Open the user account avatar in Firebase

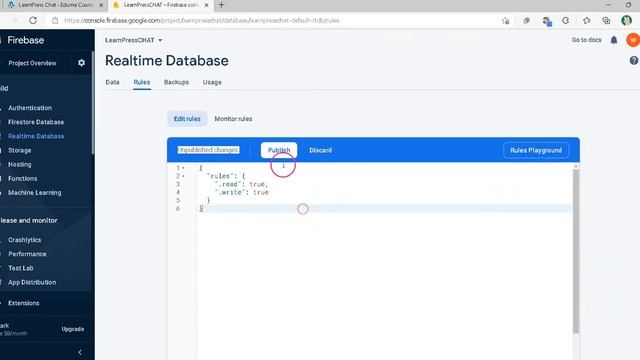point(633,40)
